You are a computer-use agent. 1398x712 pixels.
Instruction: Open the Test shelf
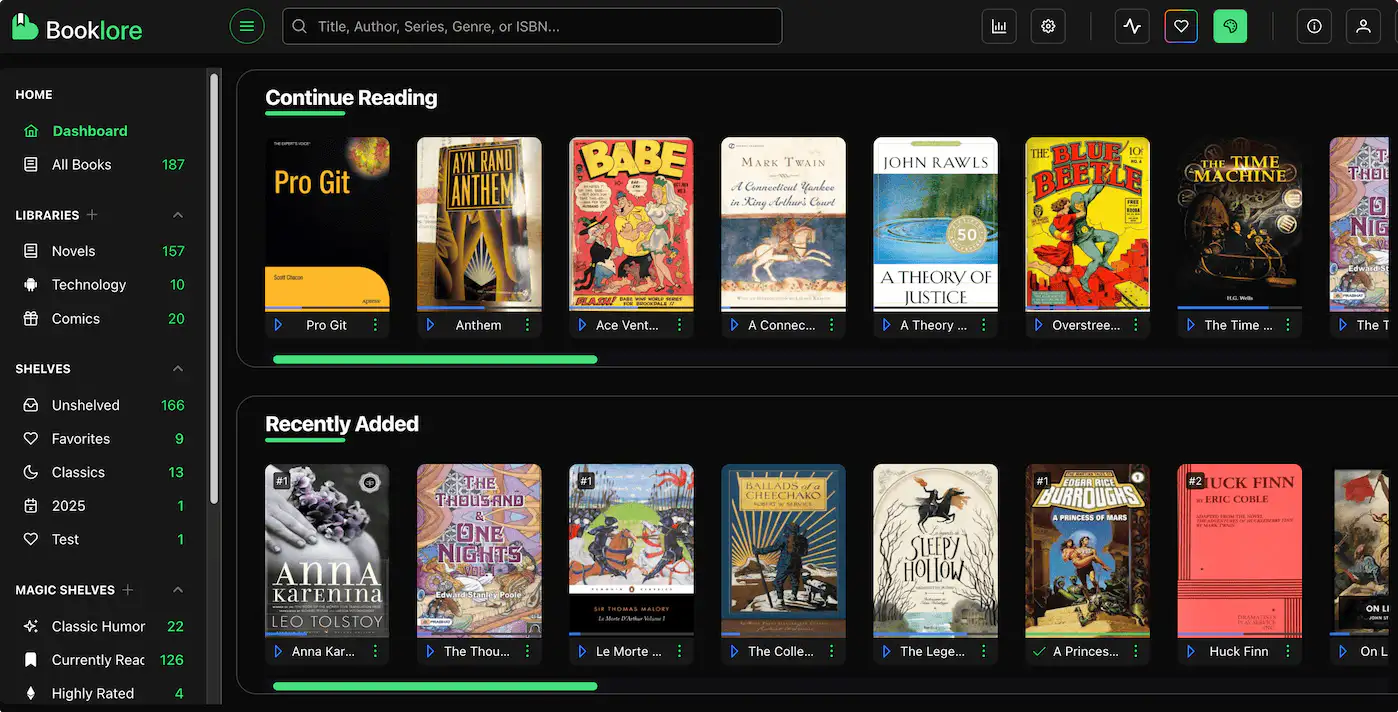[x=104, y=539]
